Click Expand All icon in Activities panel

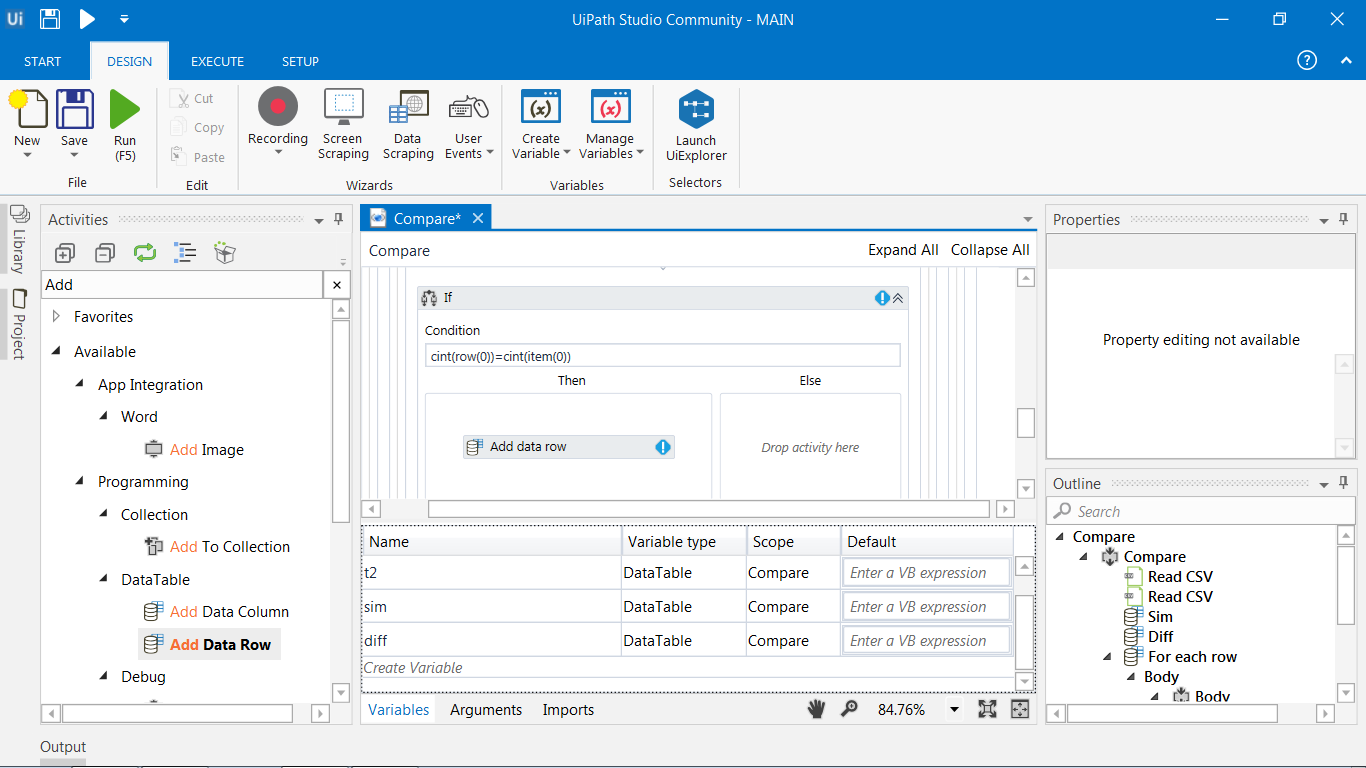(65, 253)
